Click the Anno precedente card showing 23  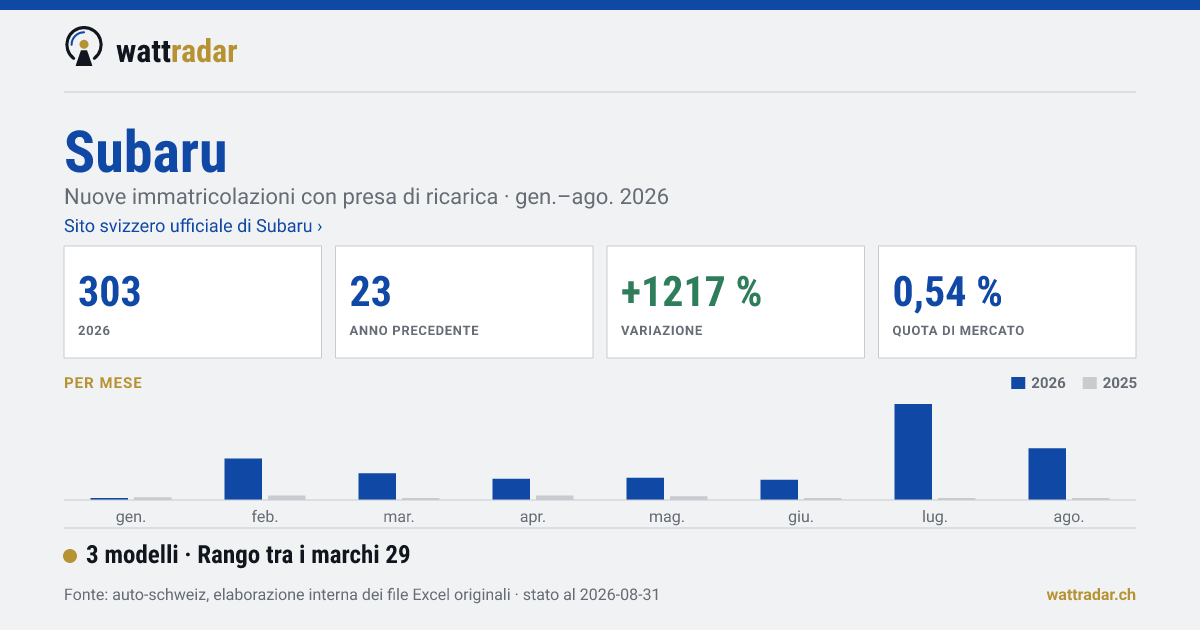[x=464, y=302]
